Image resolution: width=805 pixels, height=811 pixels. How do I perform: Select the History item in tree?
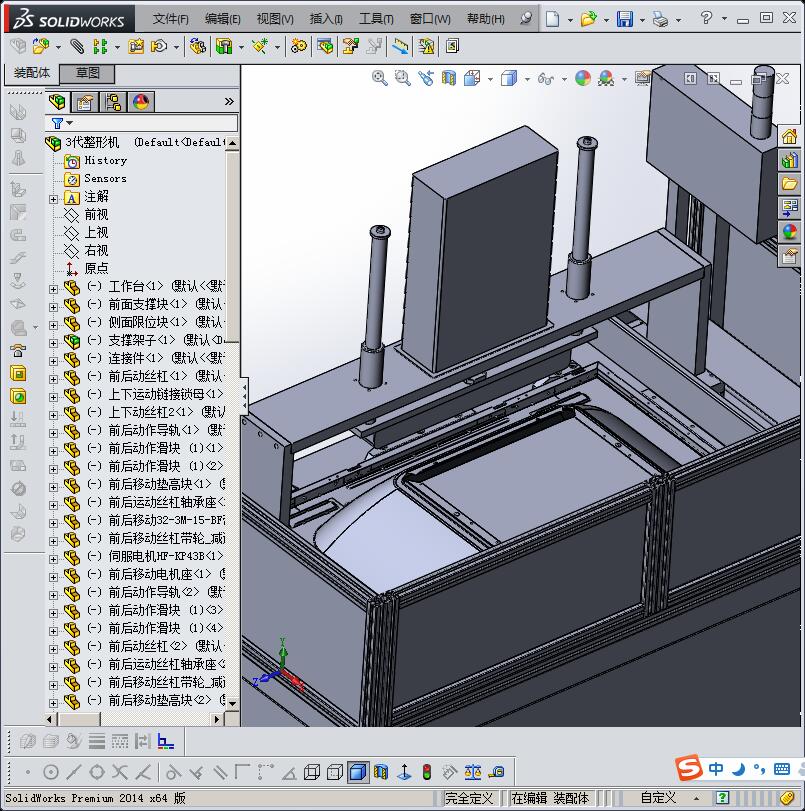[x=105, y=160]
